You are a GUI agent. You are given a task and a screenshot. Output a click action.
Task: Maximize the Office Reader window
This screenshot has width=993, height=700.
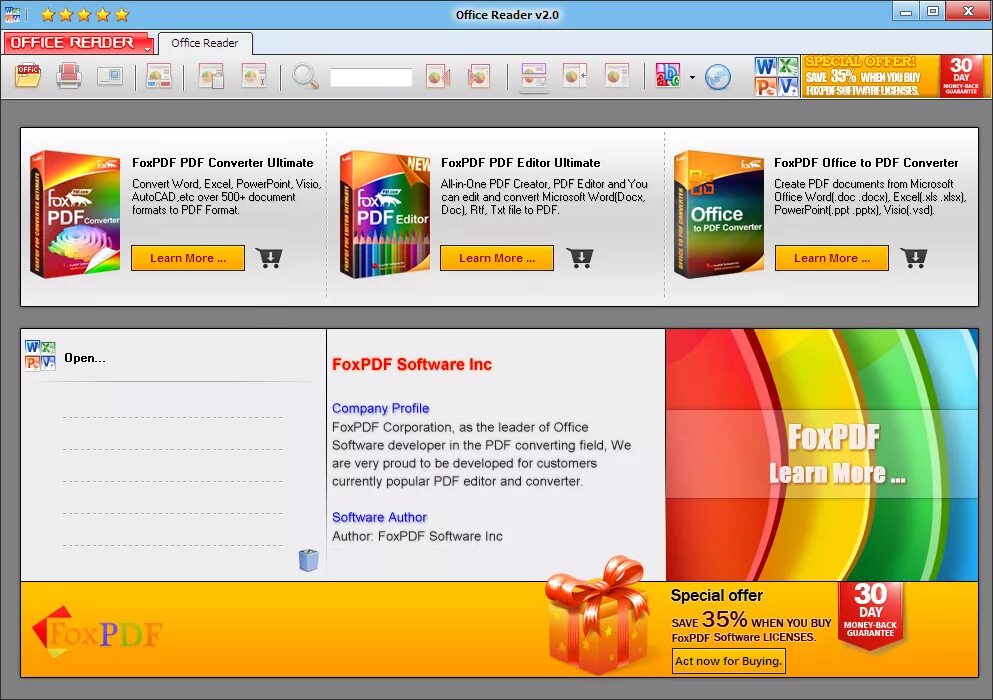click(932, 11)
